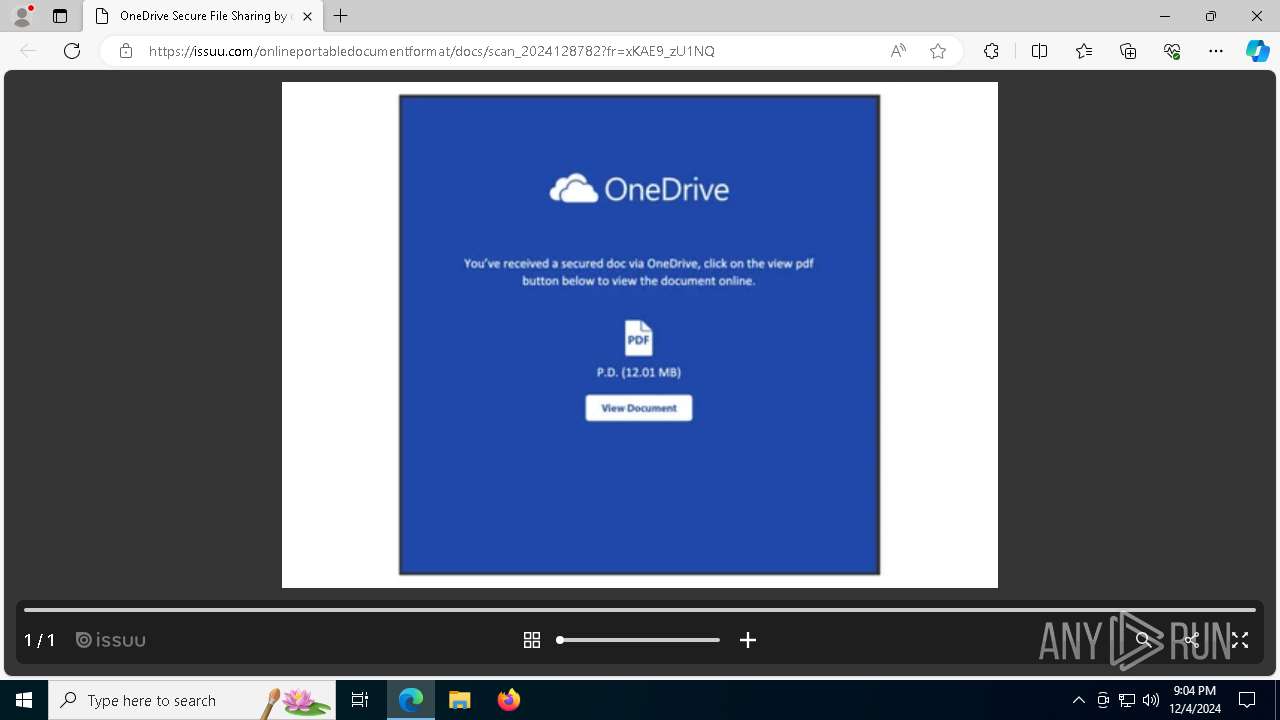Open the Copilot sidebar icon

tap(1257, 51)
